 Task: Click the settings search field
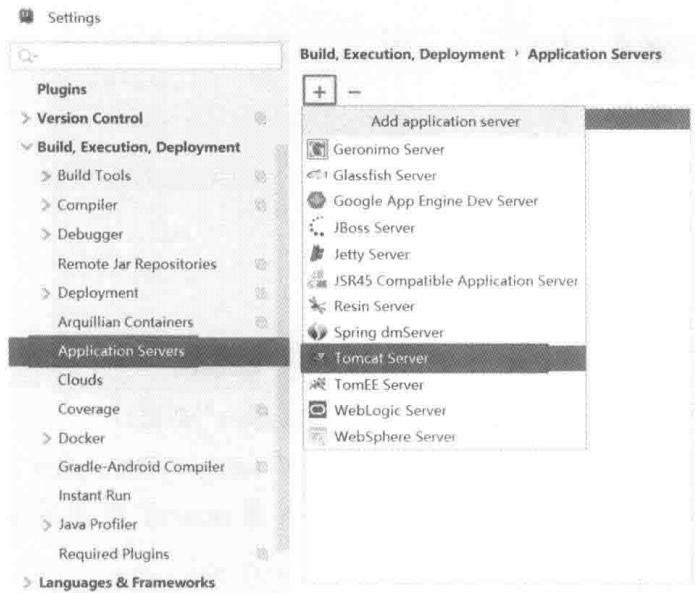coord(146,56)
